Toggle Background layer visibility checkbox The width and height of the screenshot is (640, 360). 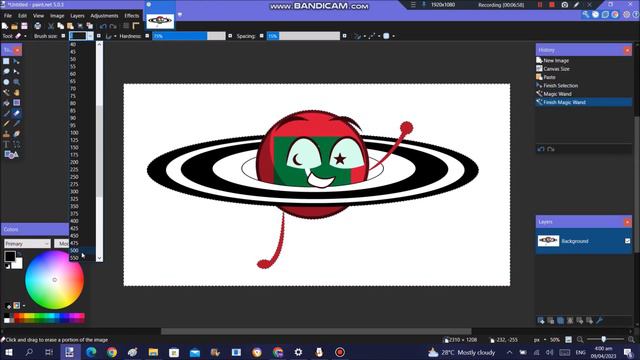click(627, 241)
